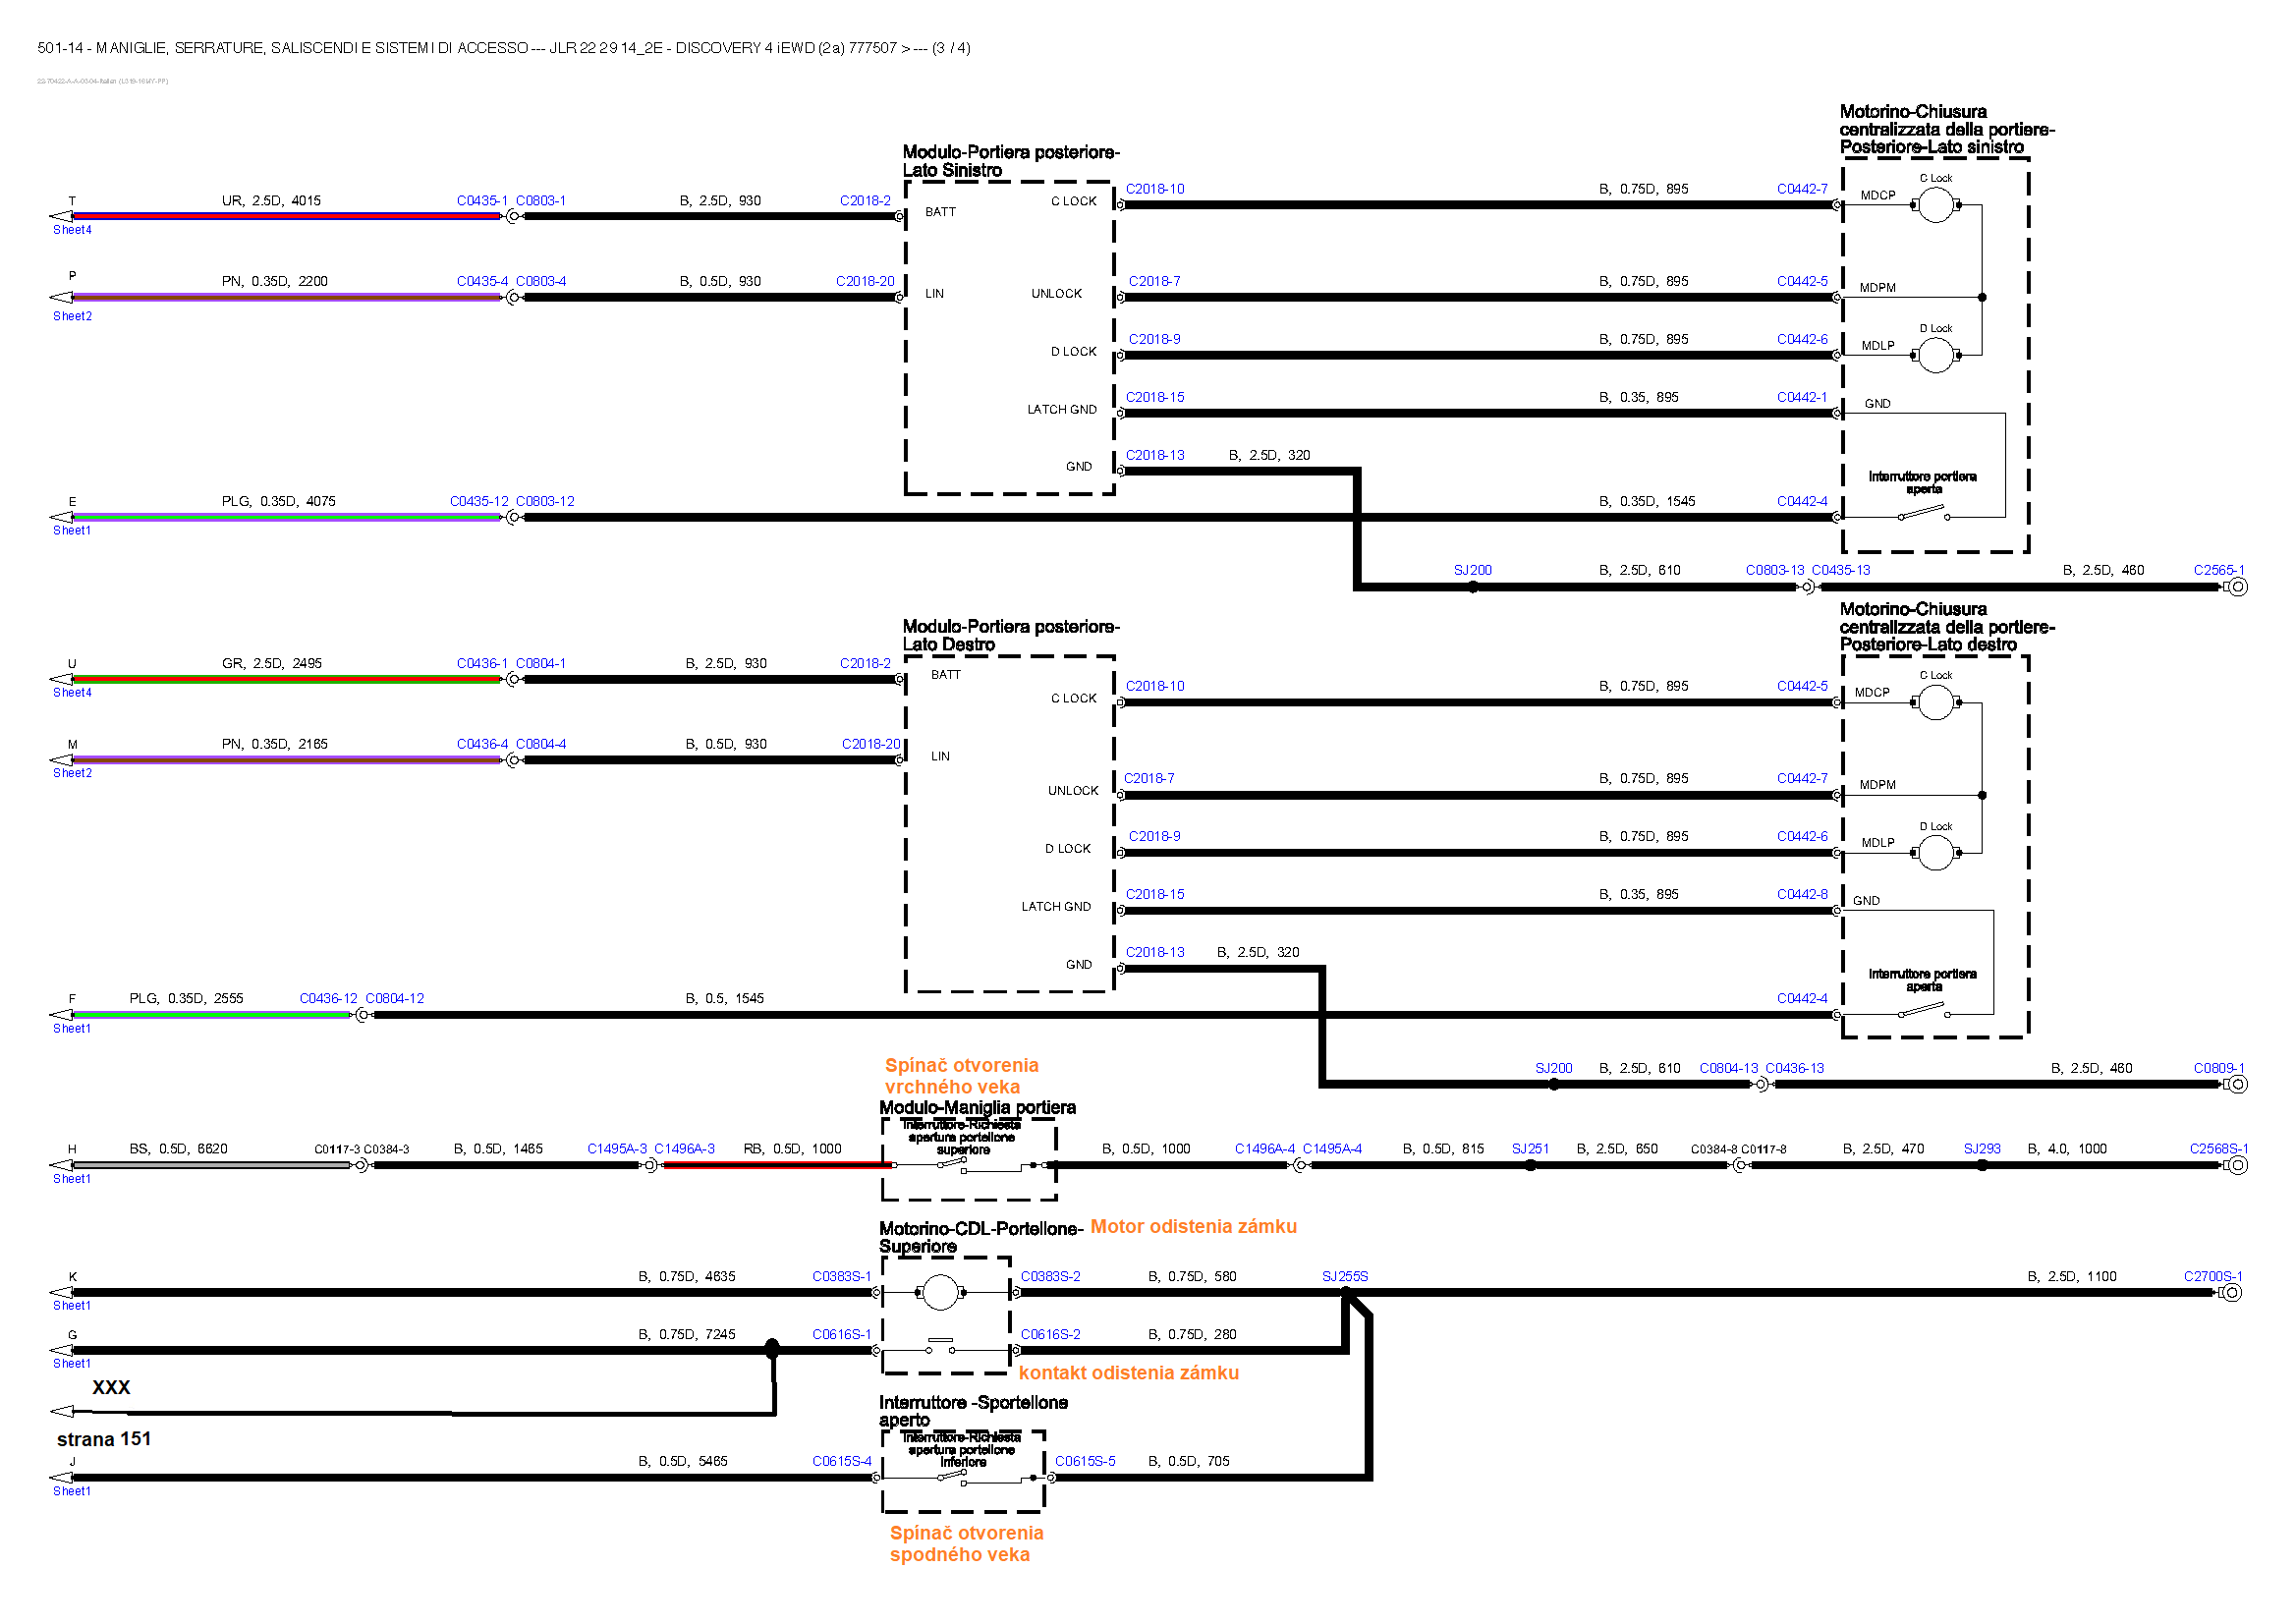This screenshot has height=1624, width=2296.
Task: Click the ground eyelet symbol at C2568S-1
Action: point(2238,1165)
